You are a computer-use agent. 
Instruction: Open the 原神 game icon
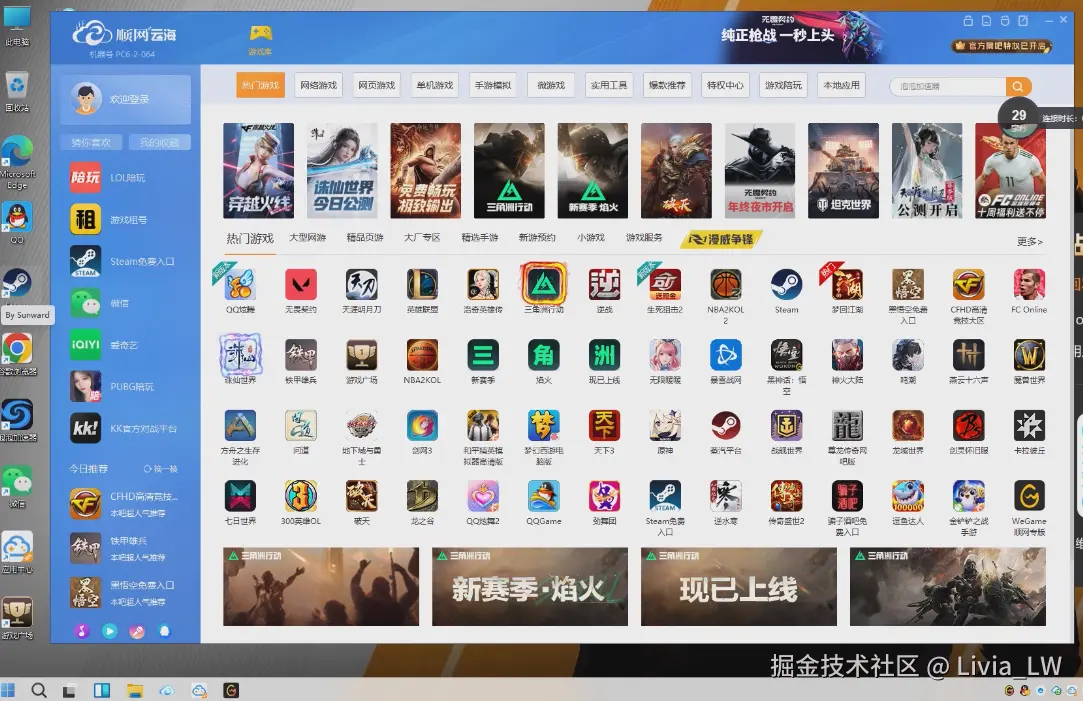click(665, 425)
